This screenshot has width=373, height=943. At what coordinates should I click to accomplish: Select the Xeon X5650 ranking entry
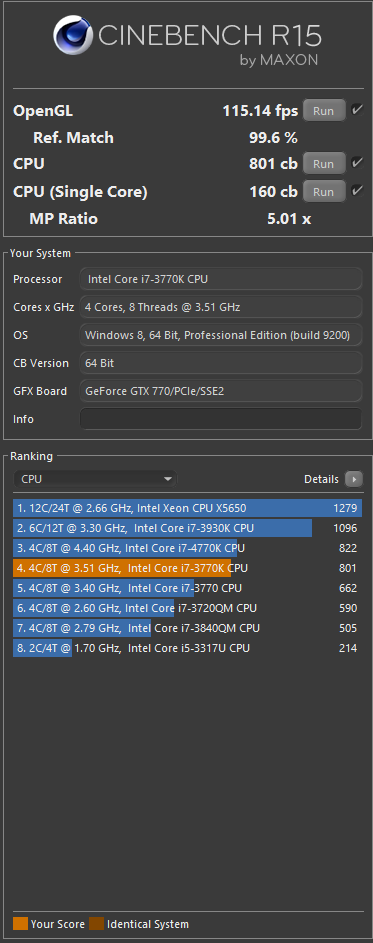tap(187, 508)
